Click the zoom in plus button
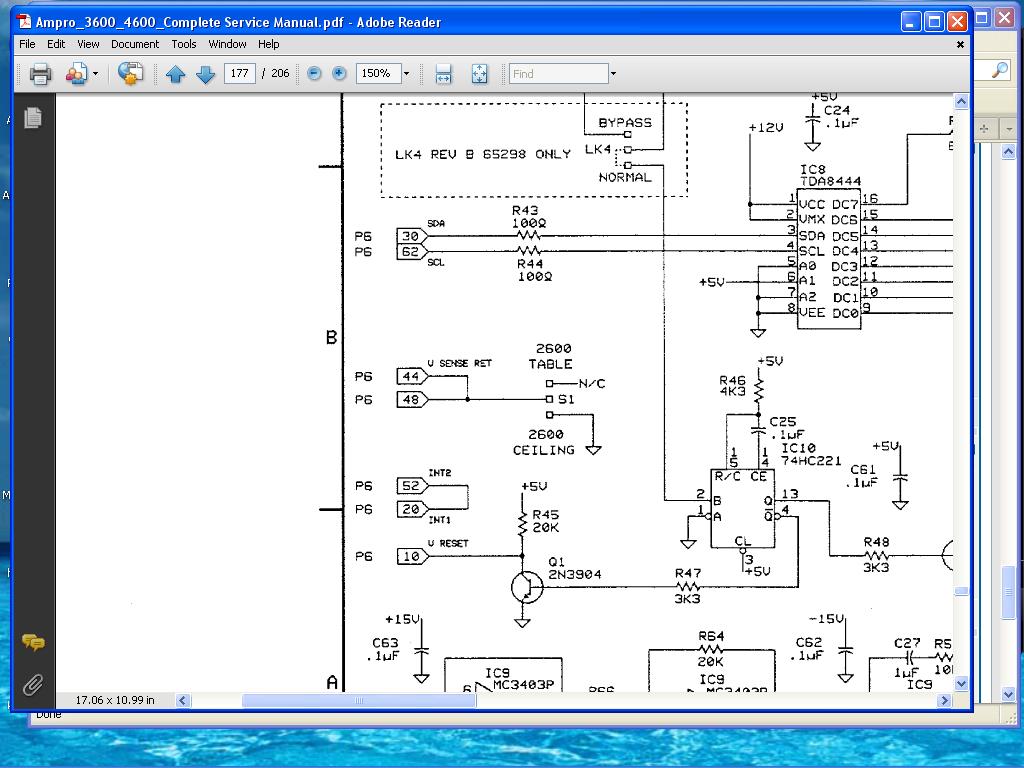 [x=339, y=74]
